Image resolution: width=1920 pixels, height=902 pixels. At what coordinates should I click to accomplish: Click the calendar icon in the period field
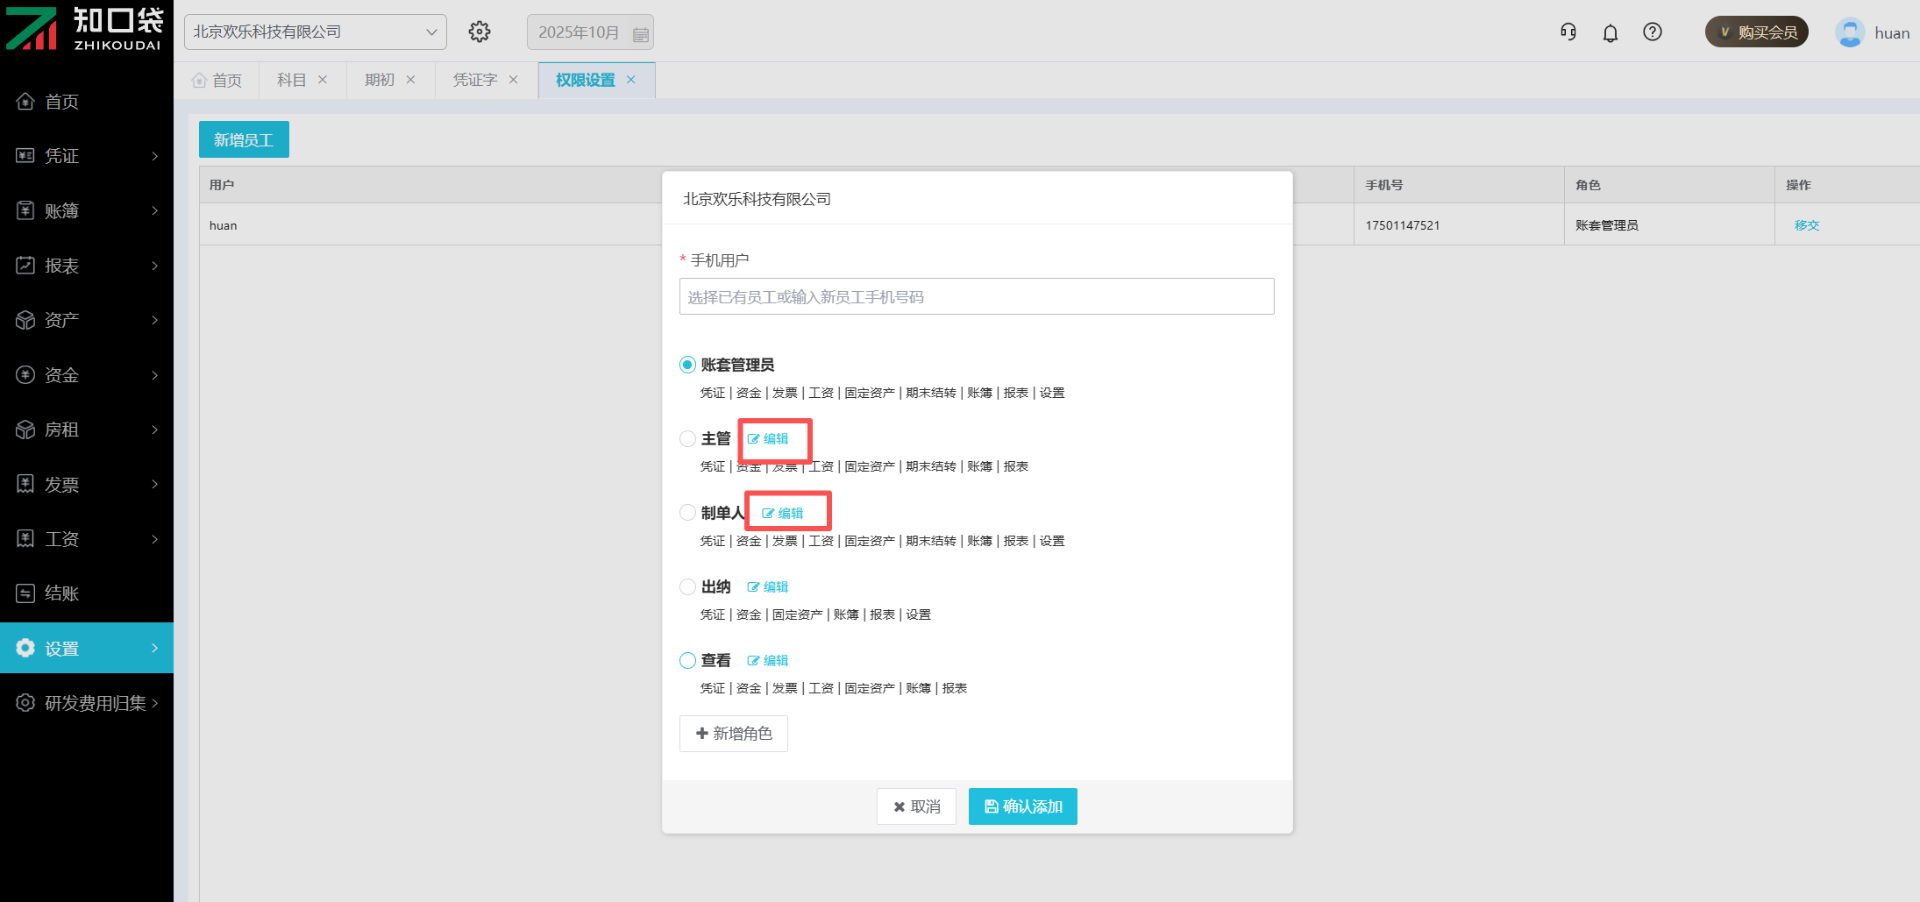[641, 34]
